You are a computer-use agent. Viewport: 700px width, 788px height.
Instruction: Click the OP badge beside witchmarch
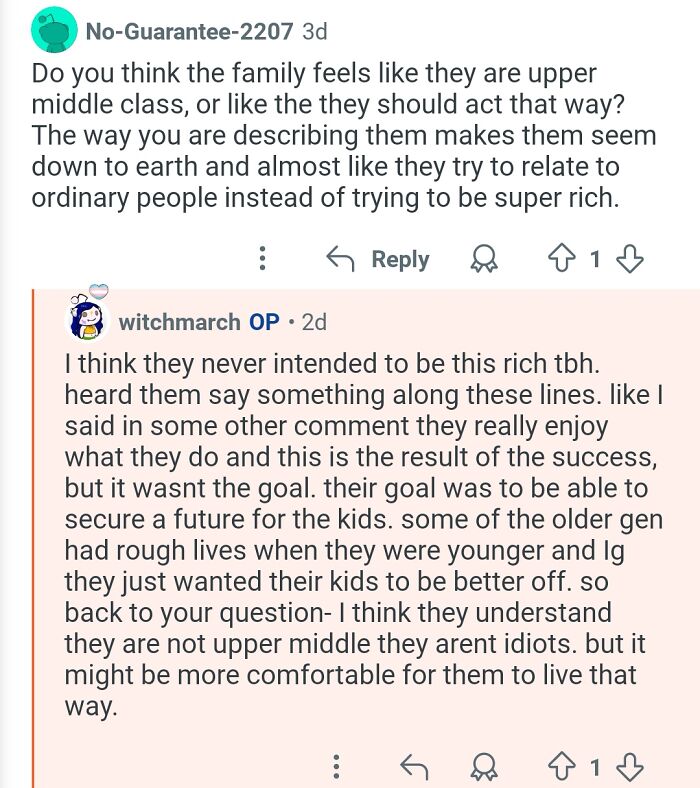pyautogui.click(x=264, y=322)
